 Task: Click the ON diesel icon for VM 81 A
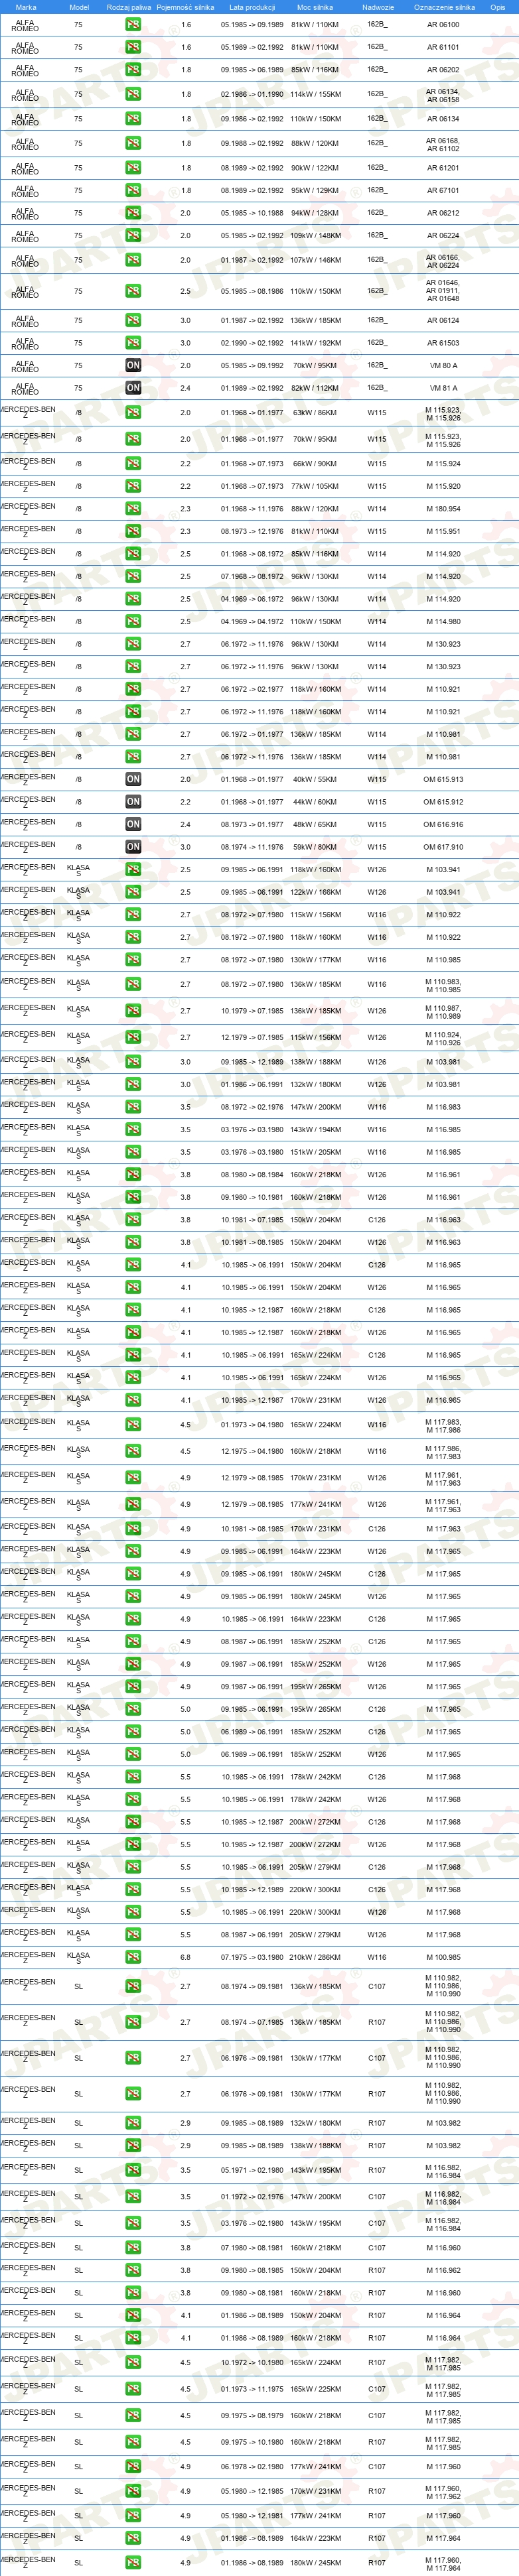pos(133,388)
